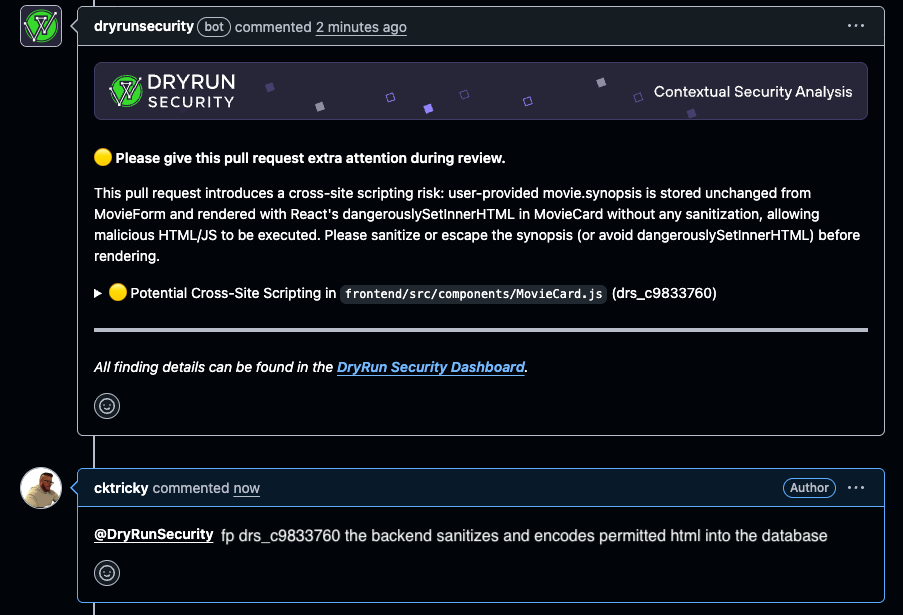Click yellow circle beside Potential Cross-Site Scripting
The width and height of the screenshot is (903, 615).
click(117, 293)
